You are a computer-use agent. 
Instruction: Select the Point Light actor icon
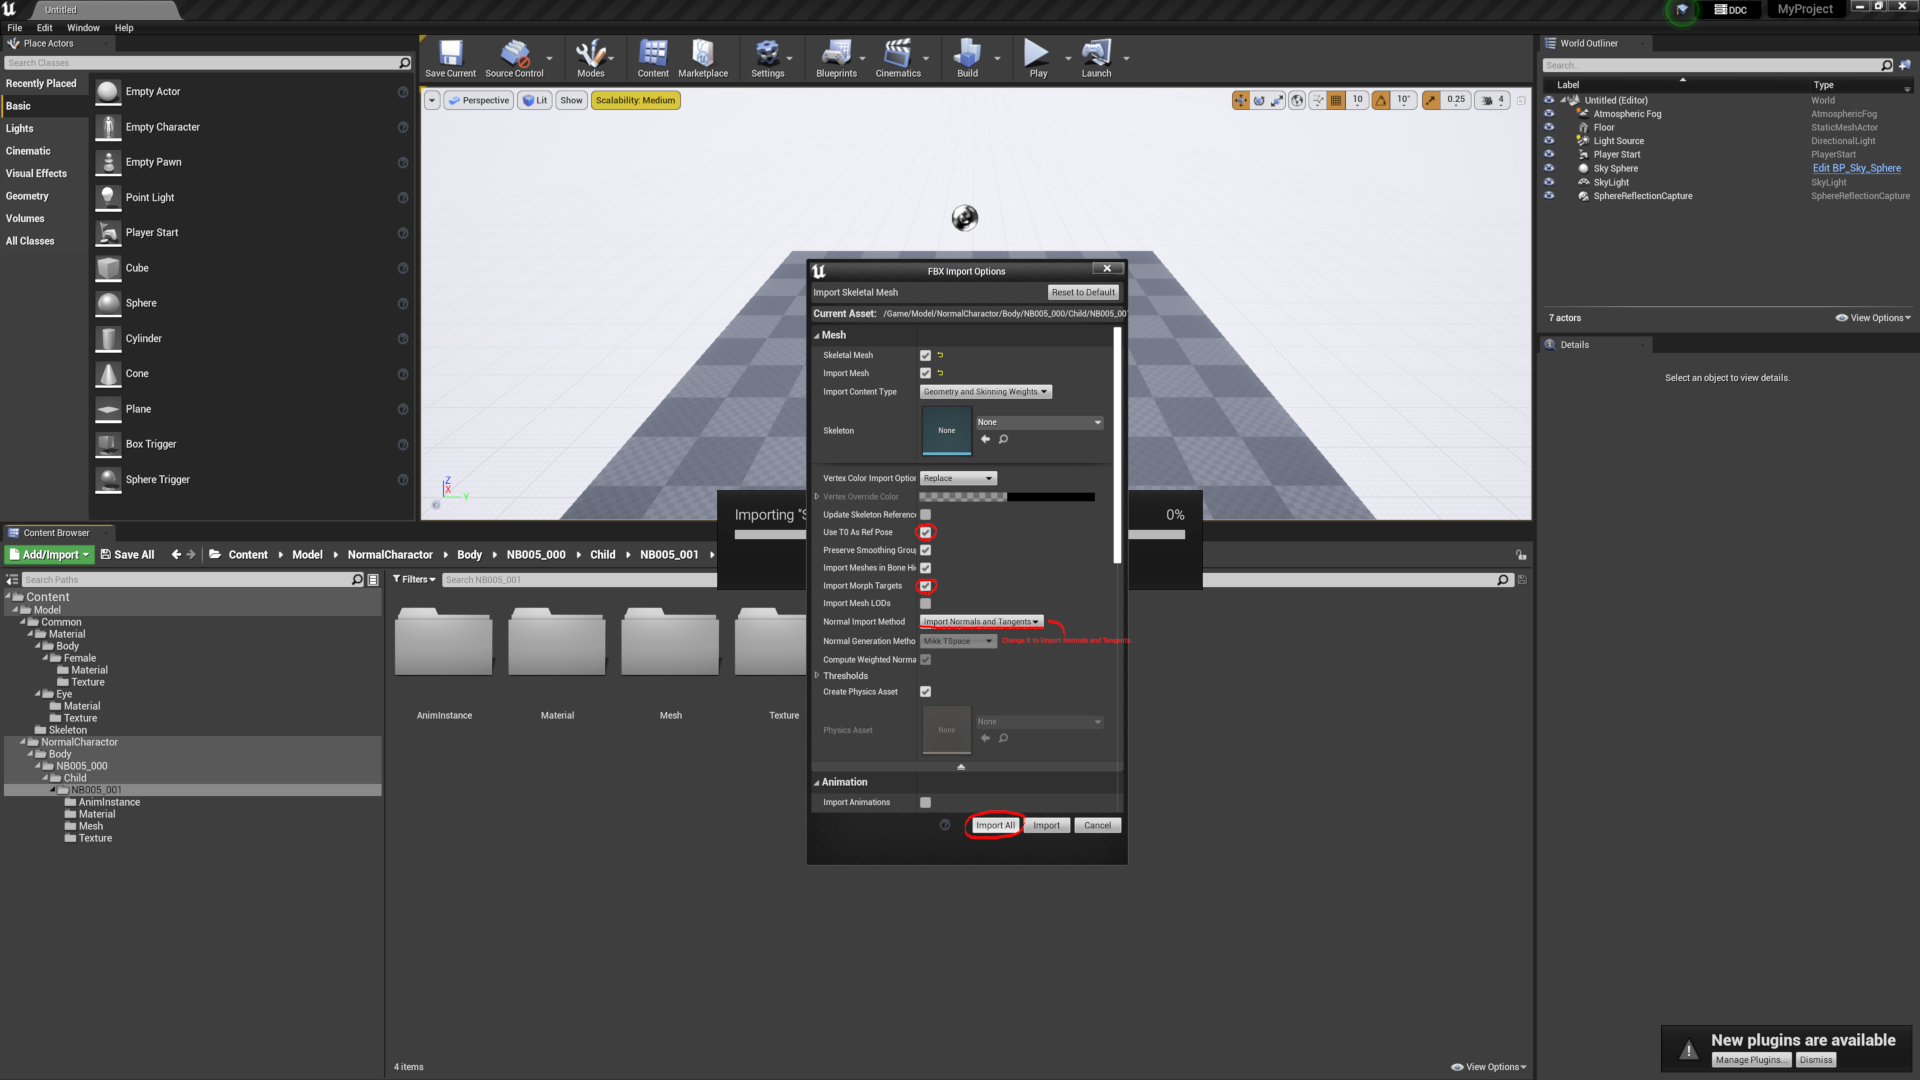coord(108,198)
